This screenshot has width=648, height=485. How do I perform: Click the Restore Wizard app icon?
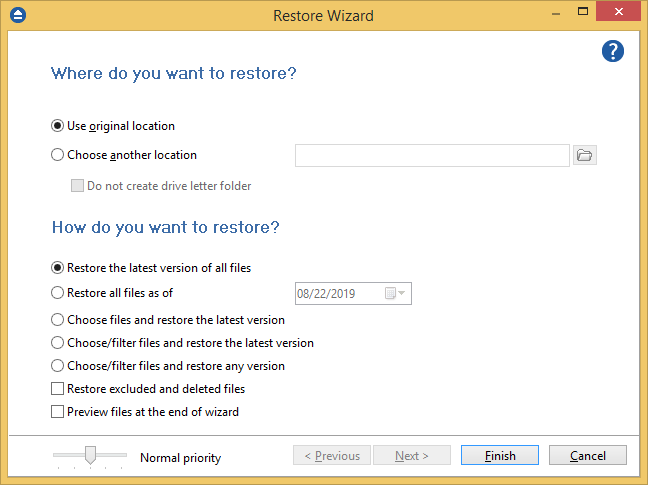coord(18,15)
